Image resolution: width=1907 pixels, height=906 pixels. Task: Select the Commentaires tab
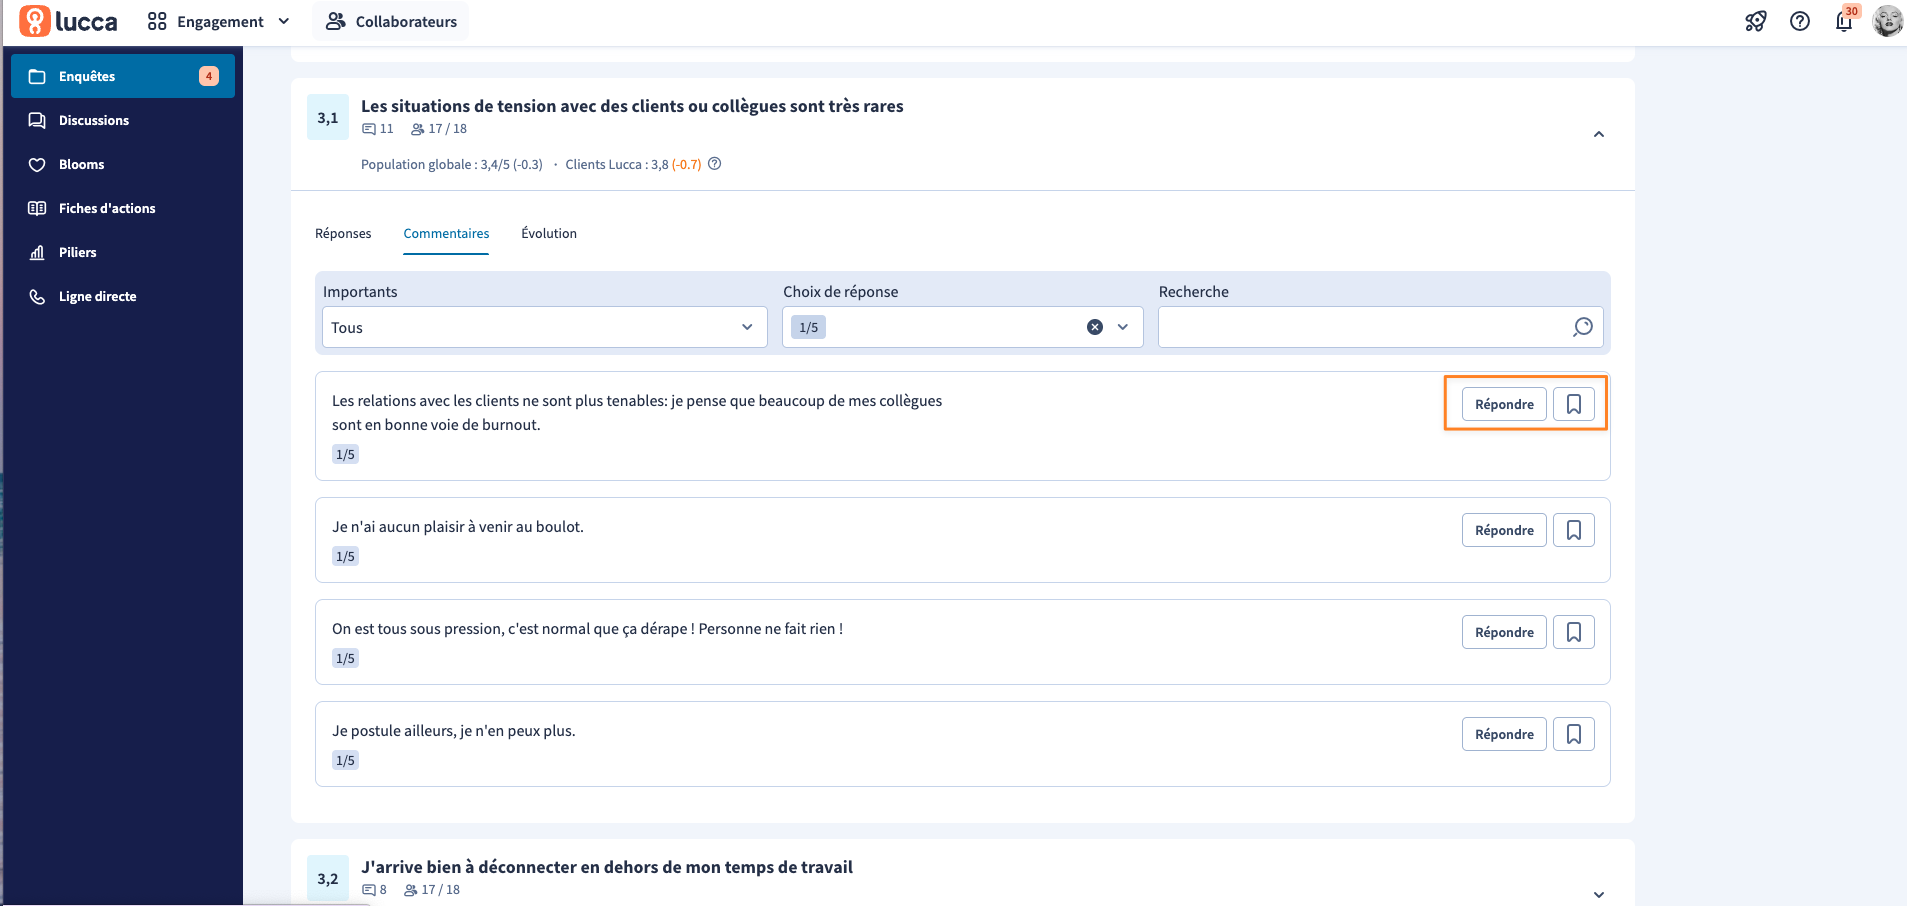(x=446, y=233)
